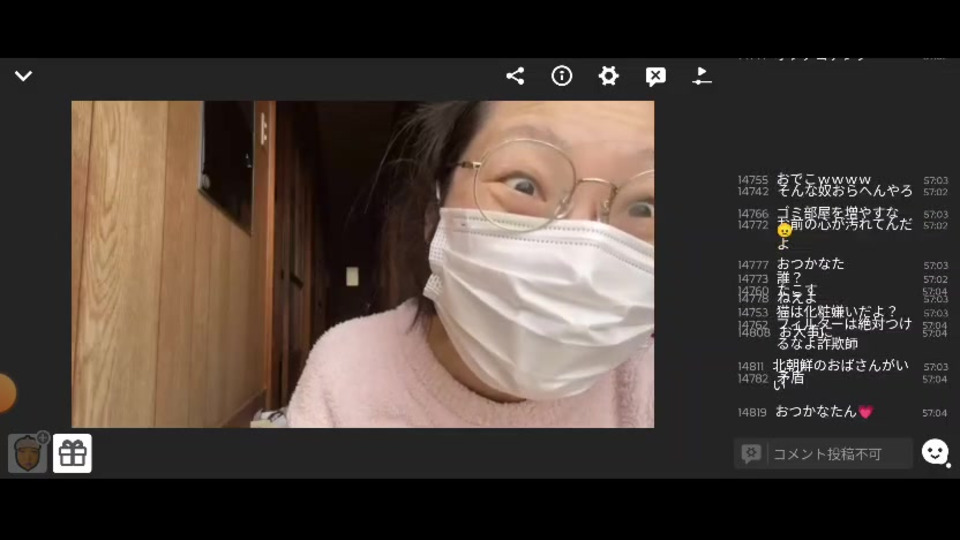Open the settings gear
Viewport: 960px width, 540px height.
(x=608, y=76)
